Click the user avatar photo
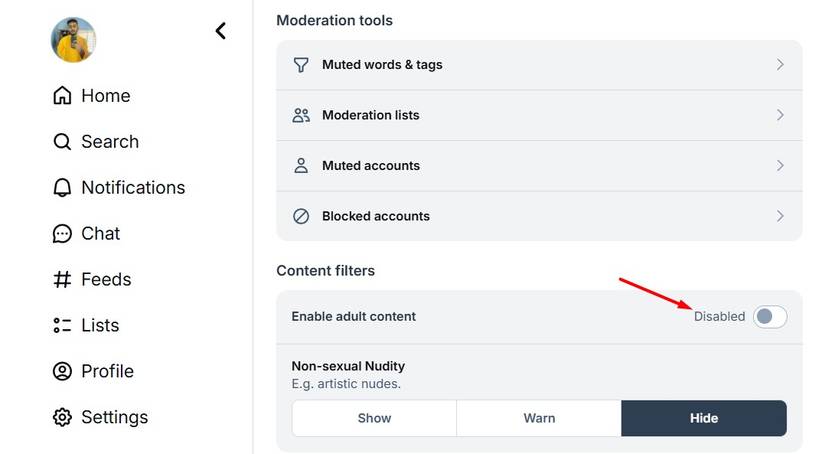Viewport: 825px width, 454px height. pyautogui.click(x=73, y=39)
